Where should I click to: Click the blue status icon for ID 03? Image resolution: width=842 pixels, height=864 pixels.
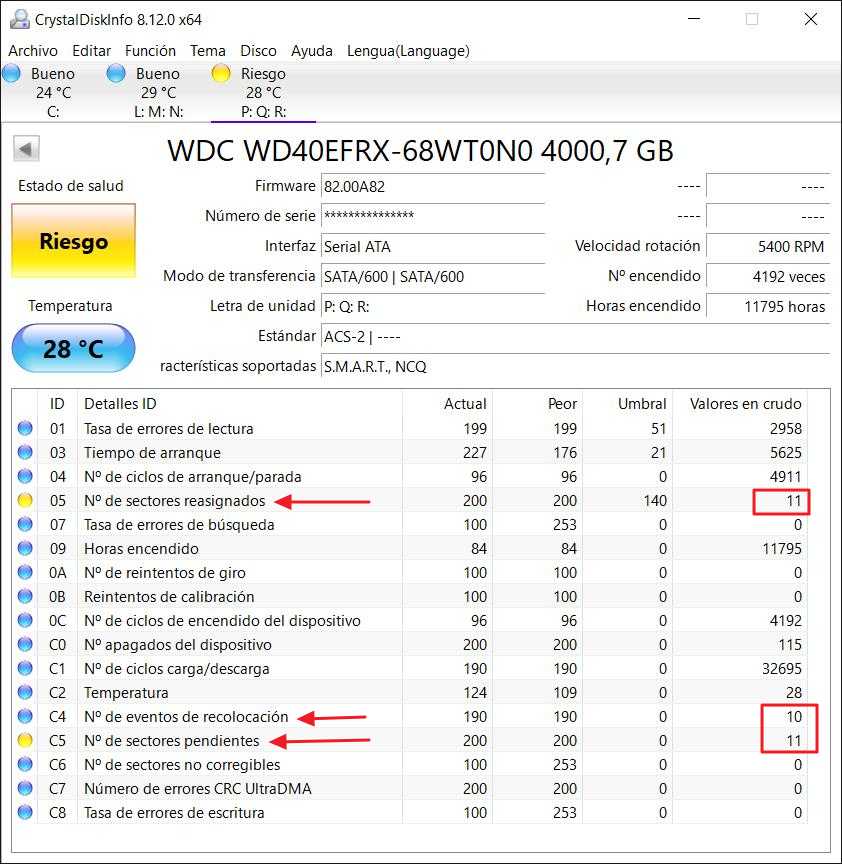tap(25, 452)
